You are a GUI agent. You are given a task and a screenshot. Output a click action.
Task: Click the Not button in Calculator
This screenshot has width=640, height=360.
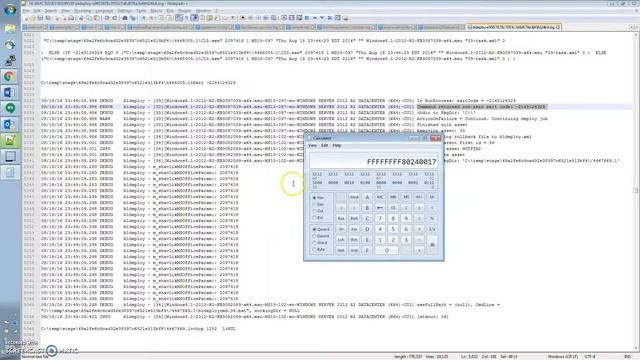click(341, 250)
